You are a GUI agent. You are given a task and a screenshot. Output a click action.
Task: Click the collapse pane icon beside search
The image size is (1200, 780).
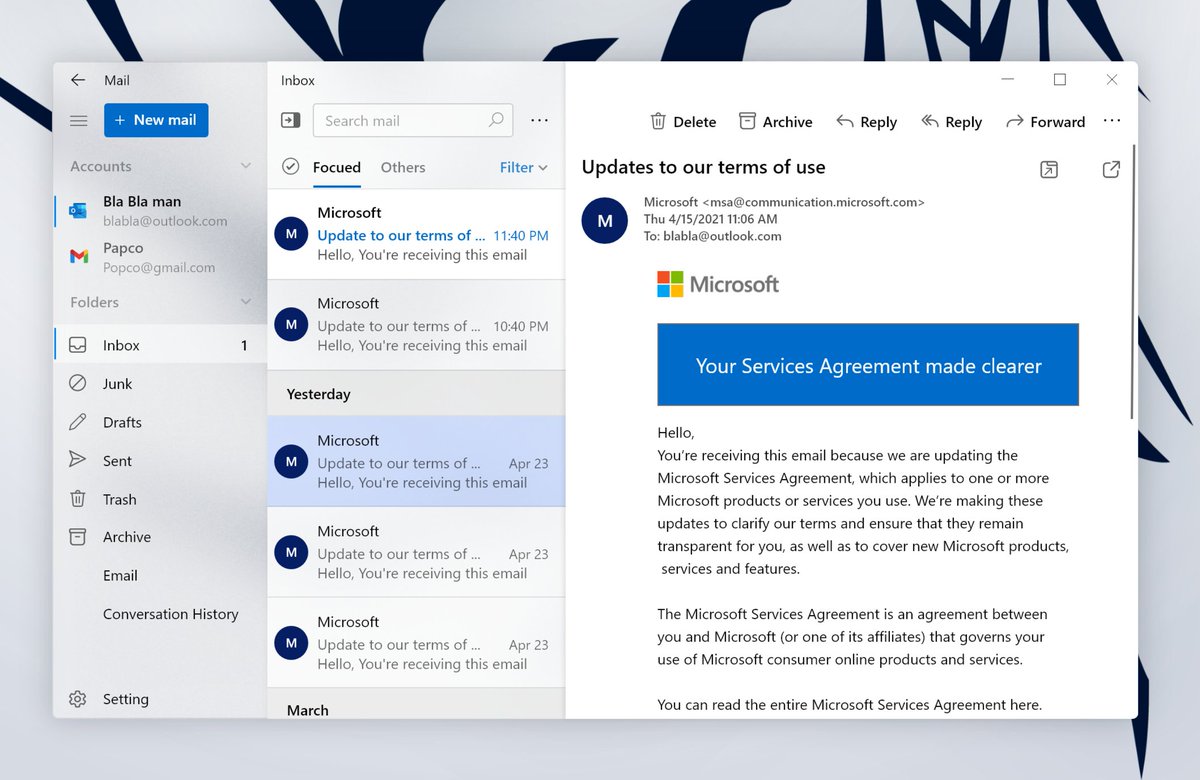coord(290,120)
